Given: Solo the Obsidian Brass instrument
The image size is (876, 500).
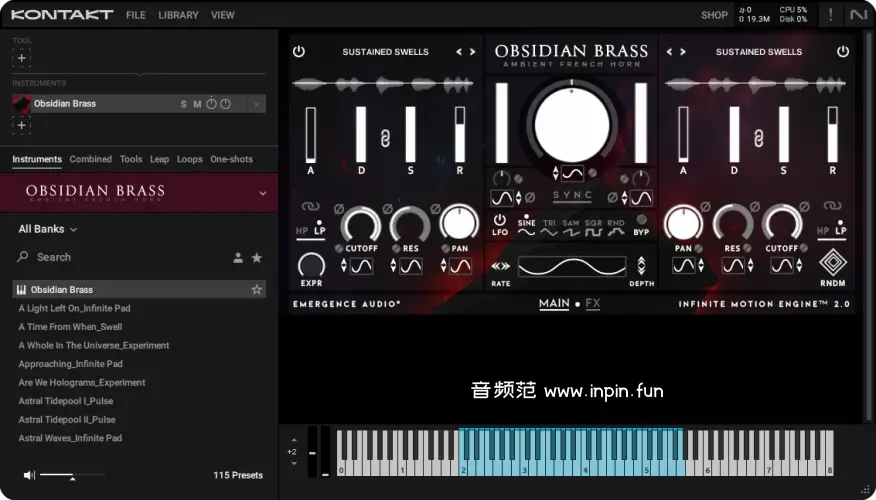Looking at the screenshot, I should [x=183, y=104].
